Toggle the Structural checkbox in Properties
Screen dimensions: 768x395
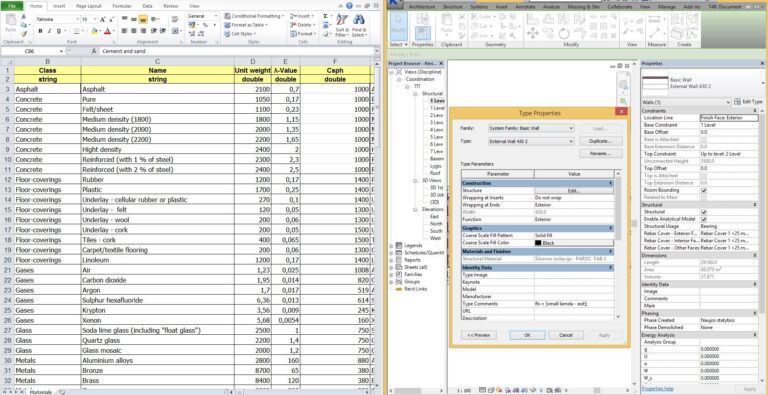point(704,212)
